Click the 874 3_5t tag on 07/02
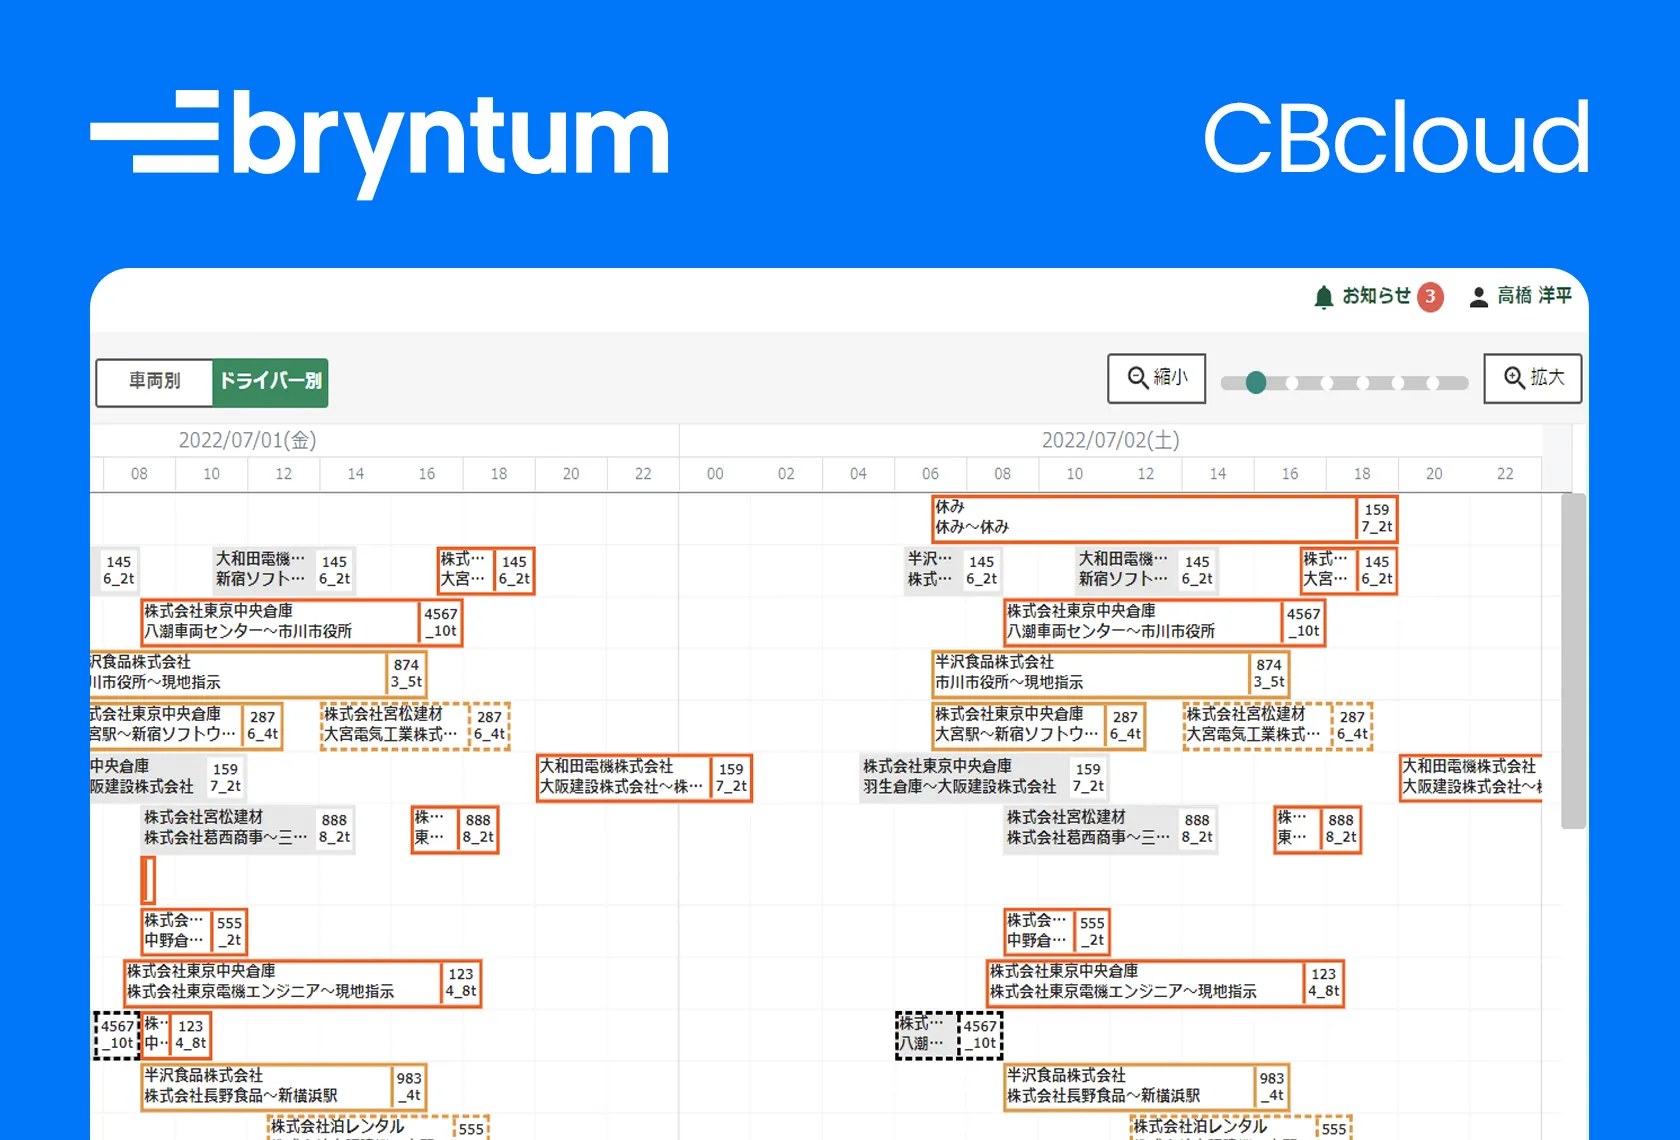1680x1140 pixels. (x=1269, y=673)
